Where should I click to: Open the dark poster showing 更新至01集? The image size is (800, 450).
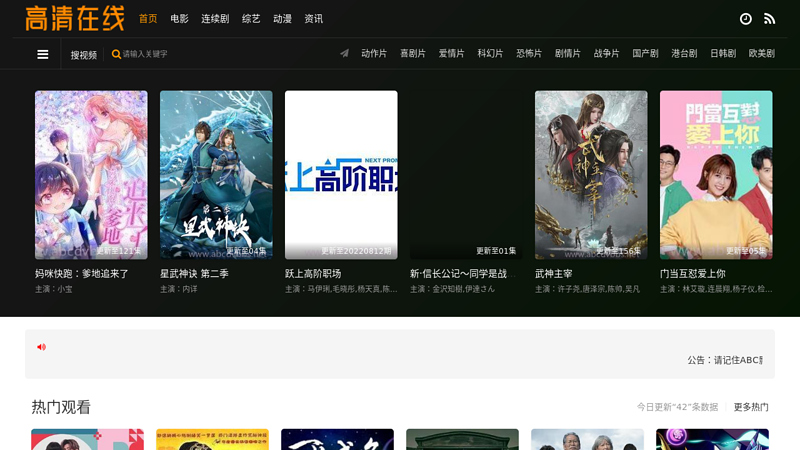tap(466, 175)
